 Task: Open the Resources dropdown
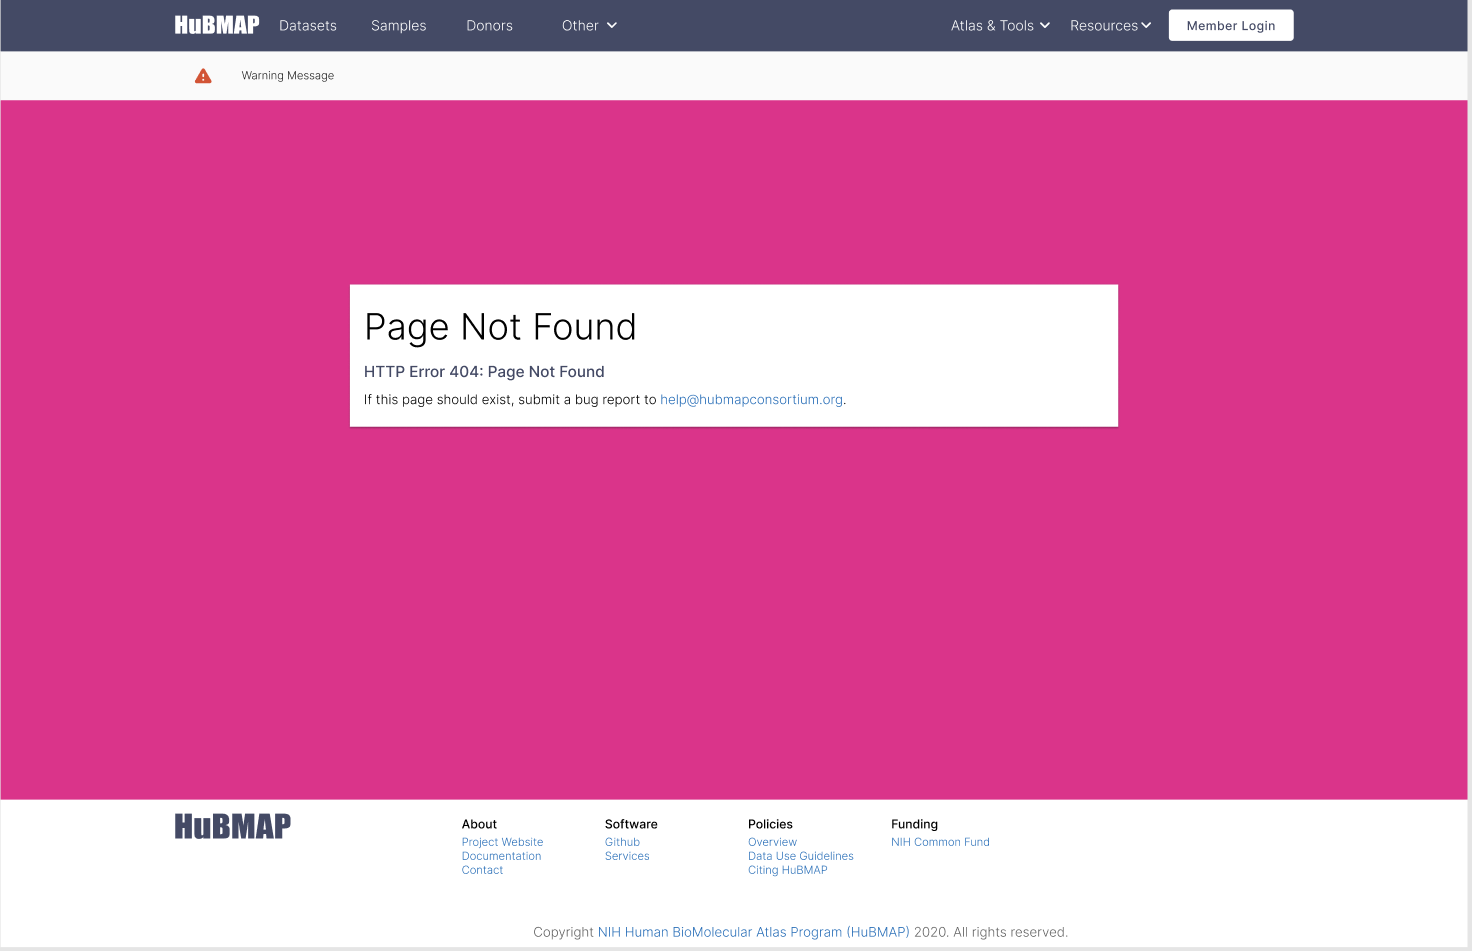(x=1110, y=25)
